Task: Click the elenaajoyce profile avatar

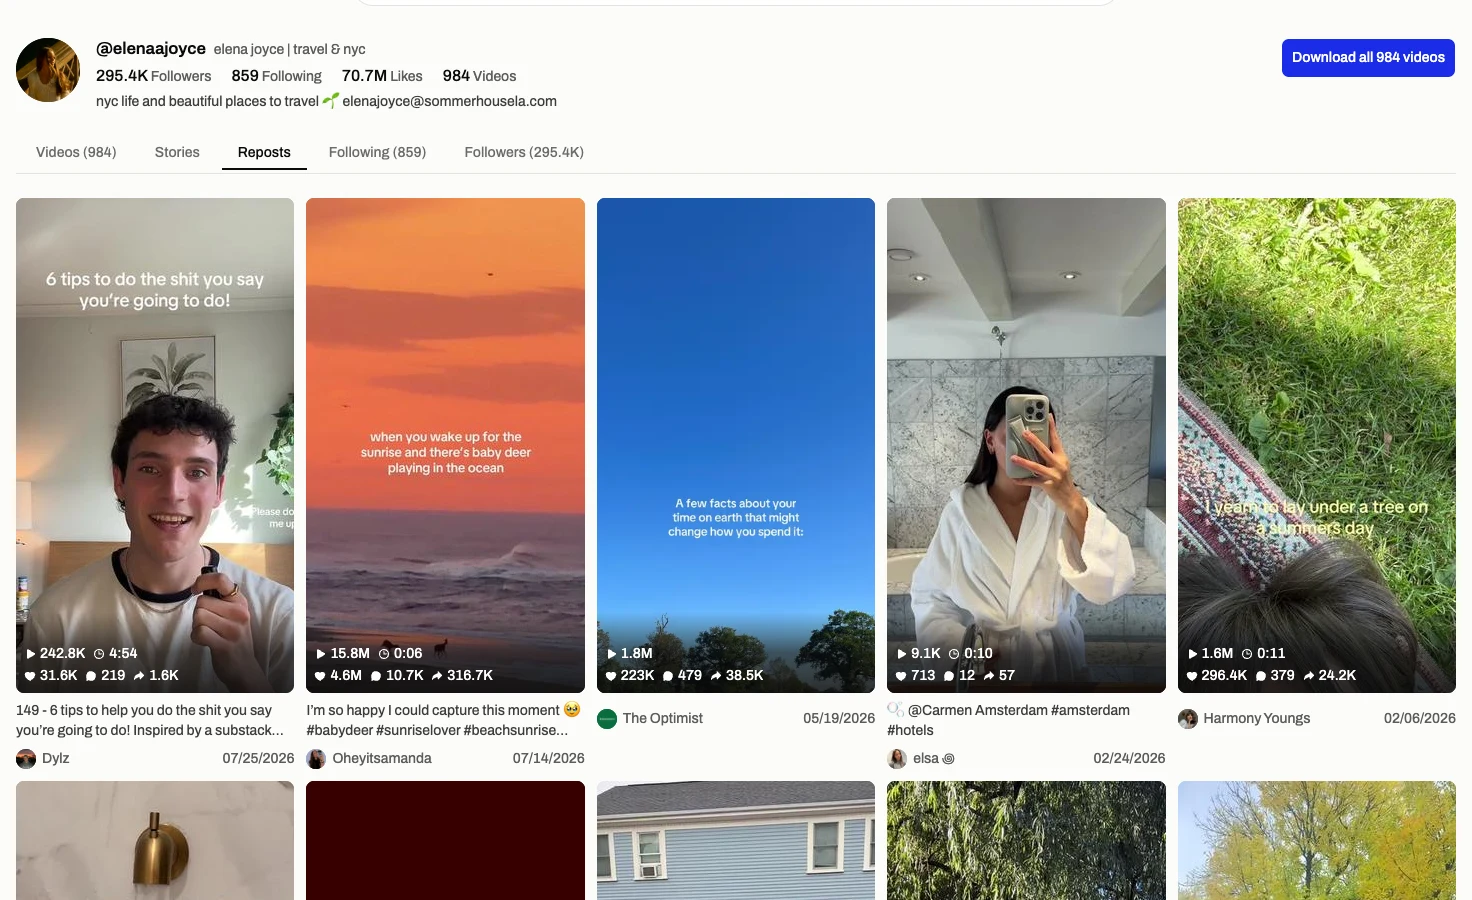Action: coord(48,70)
